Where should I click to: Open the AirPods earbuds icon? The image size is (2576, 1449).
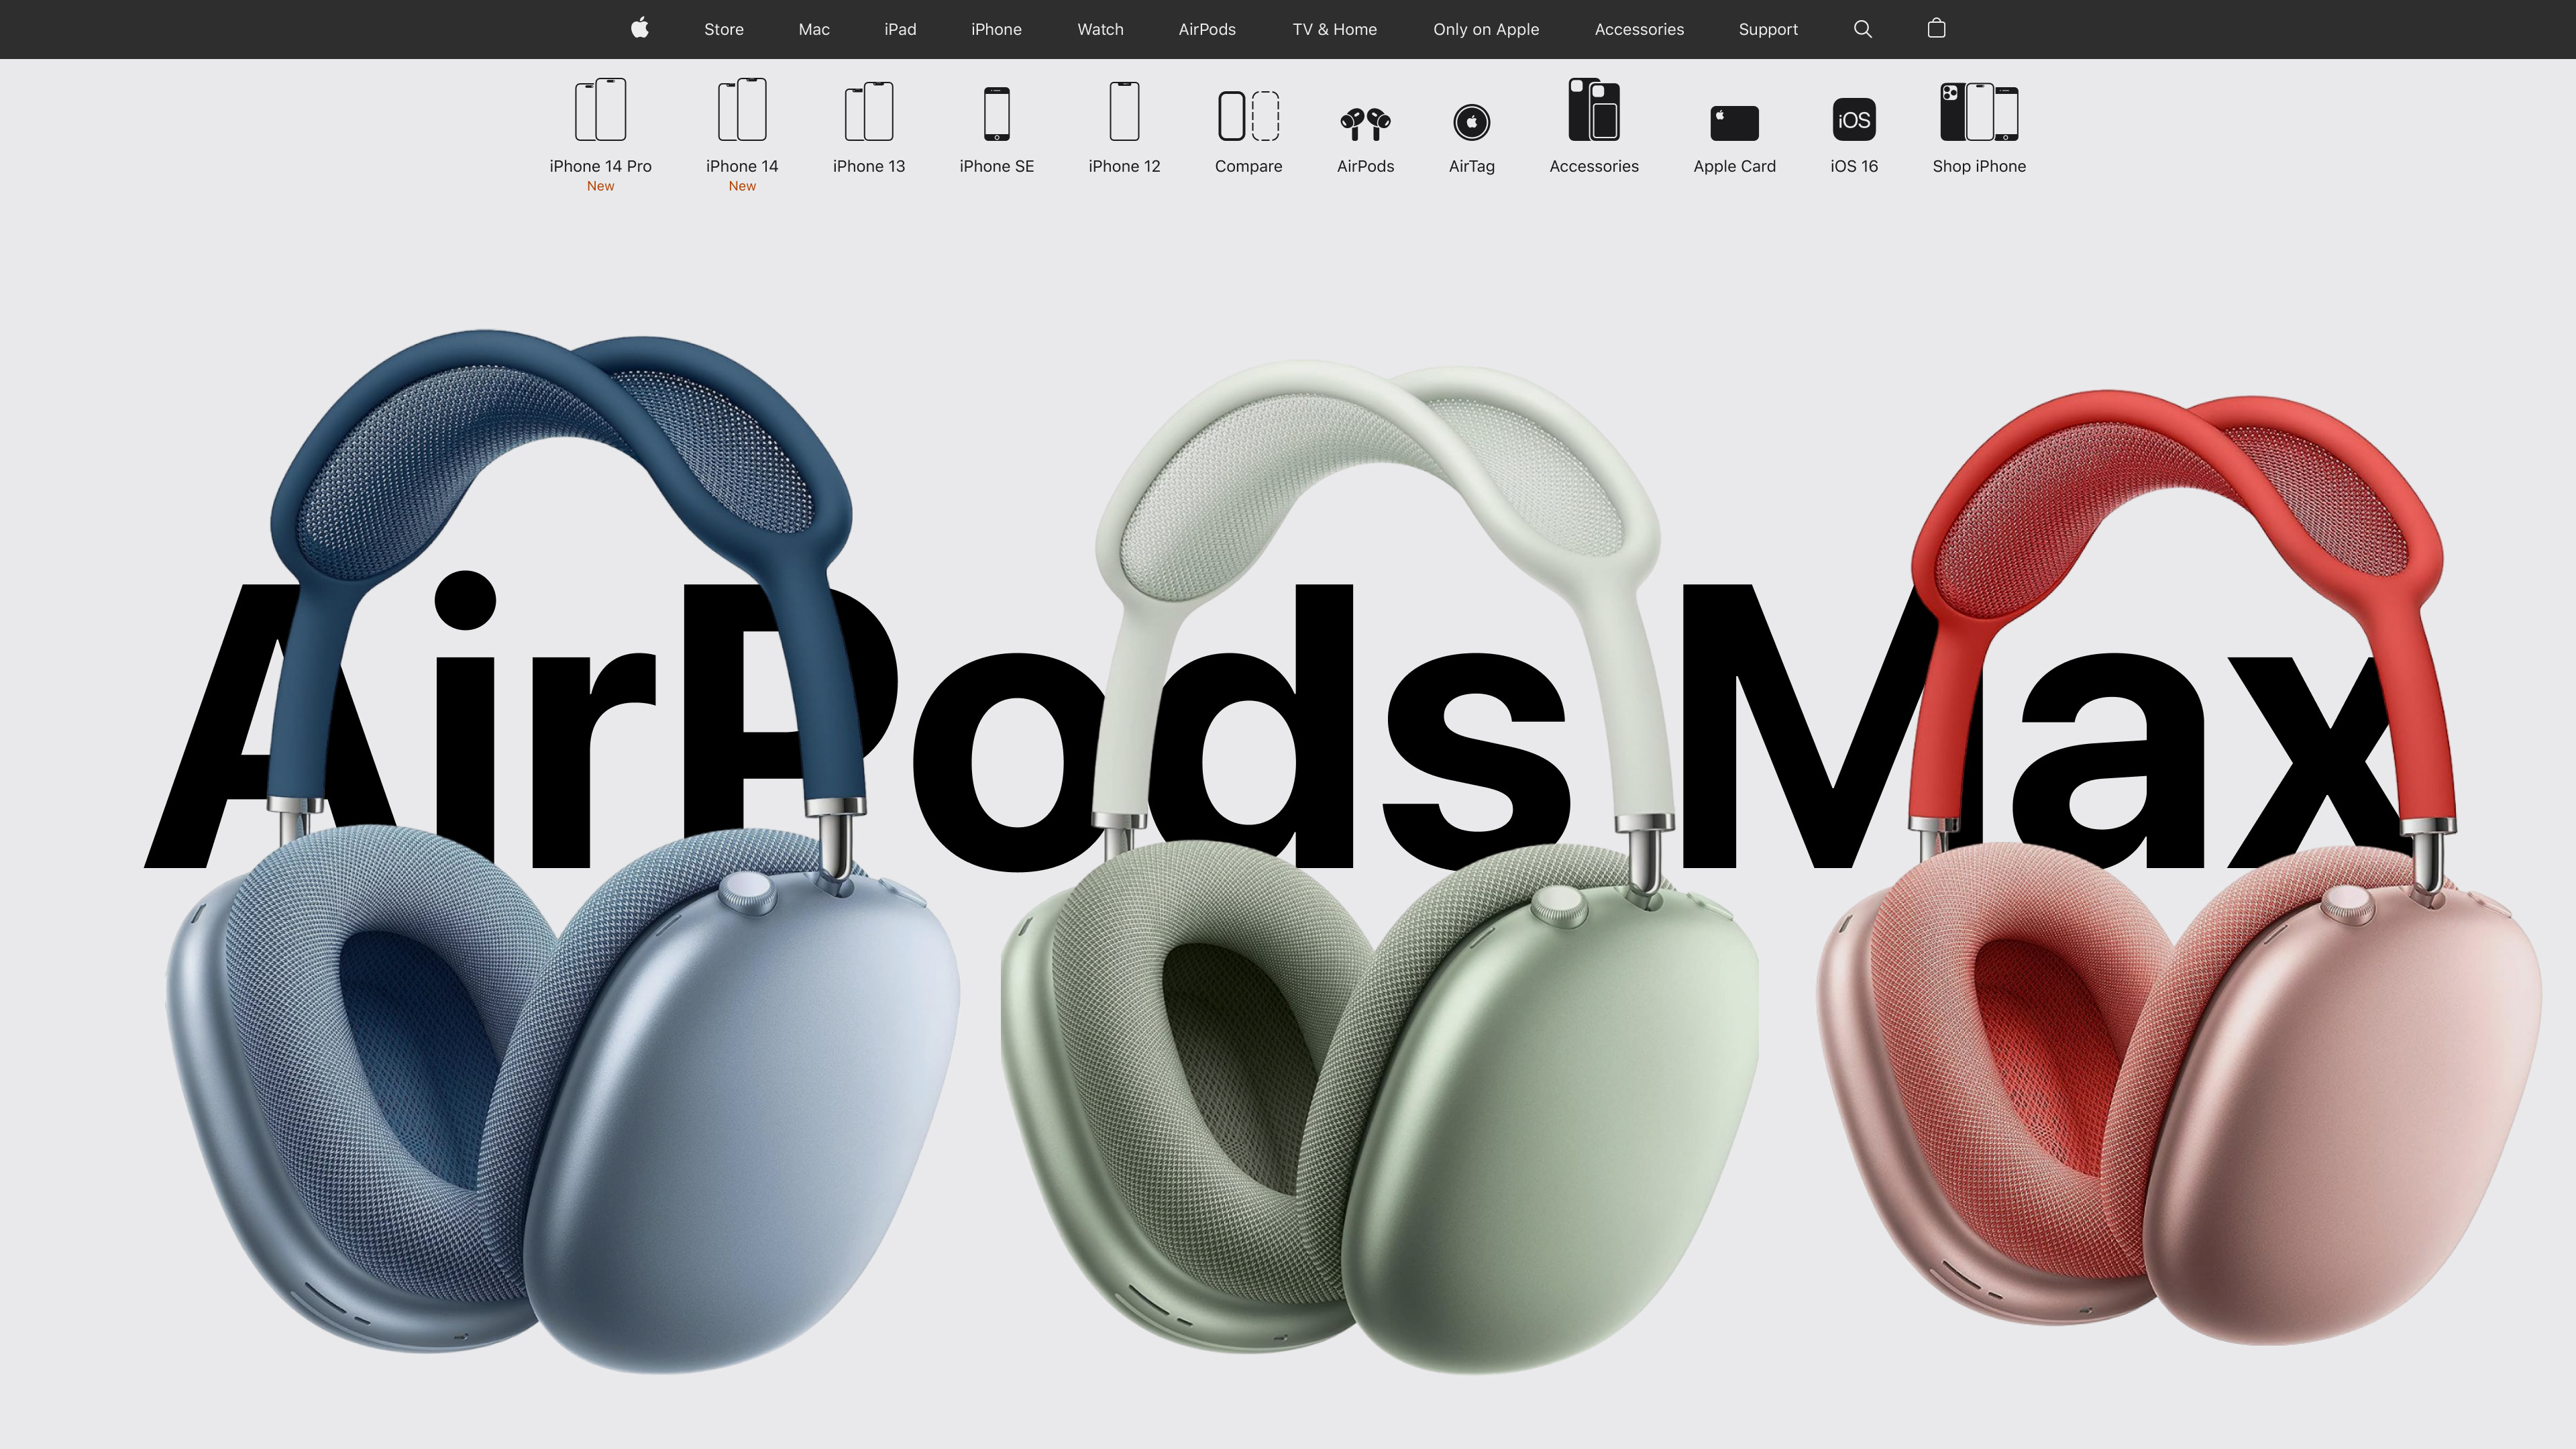(1365, 124)
